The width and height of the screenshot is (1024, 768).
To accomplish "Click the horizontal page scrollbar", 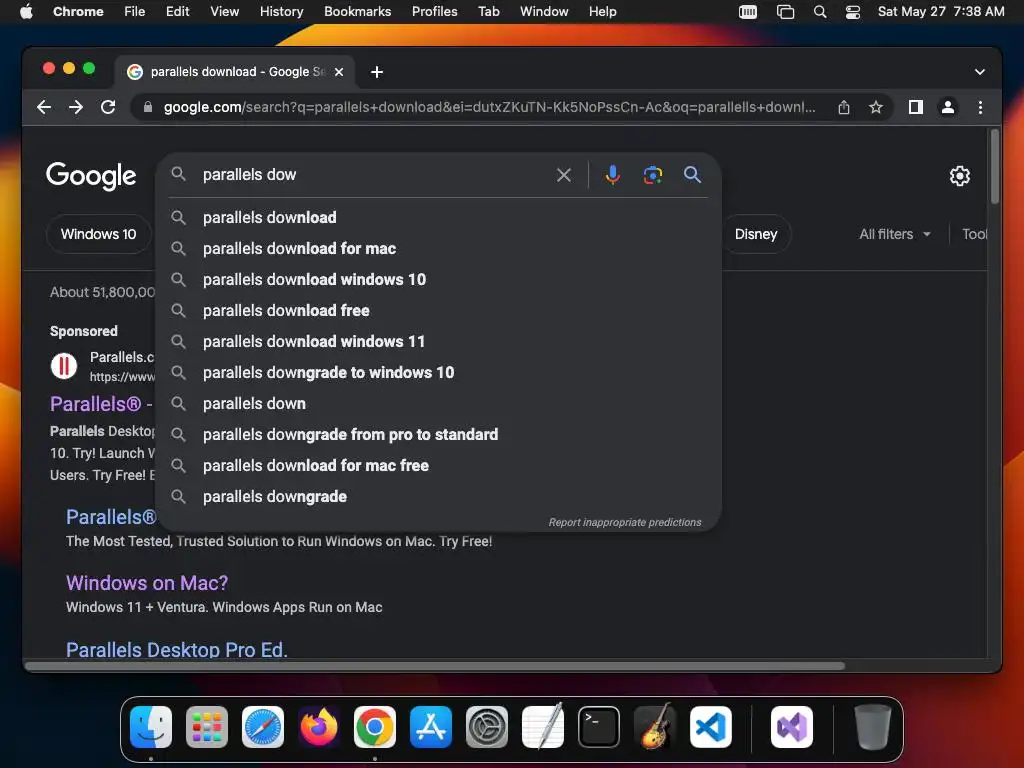I will tap(434, 666).
